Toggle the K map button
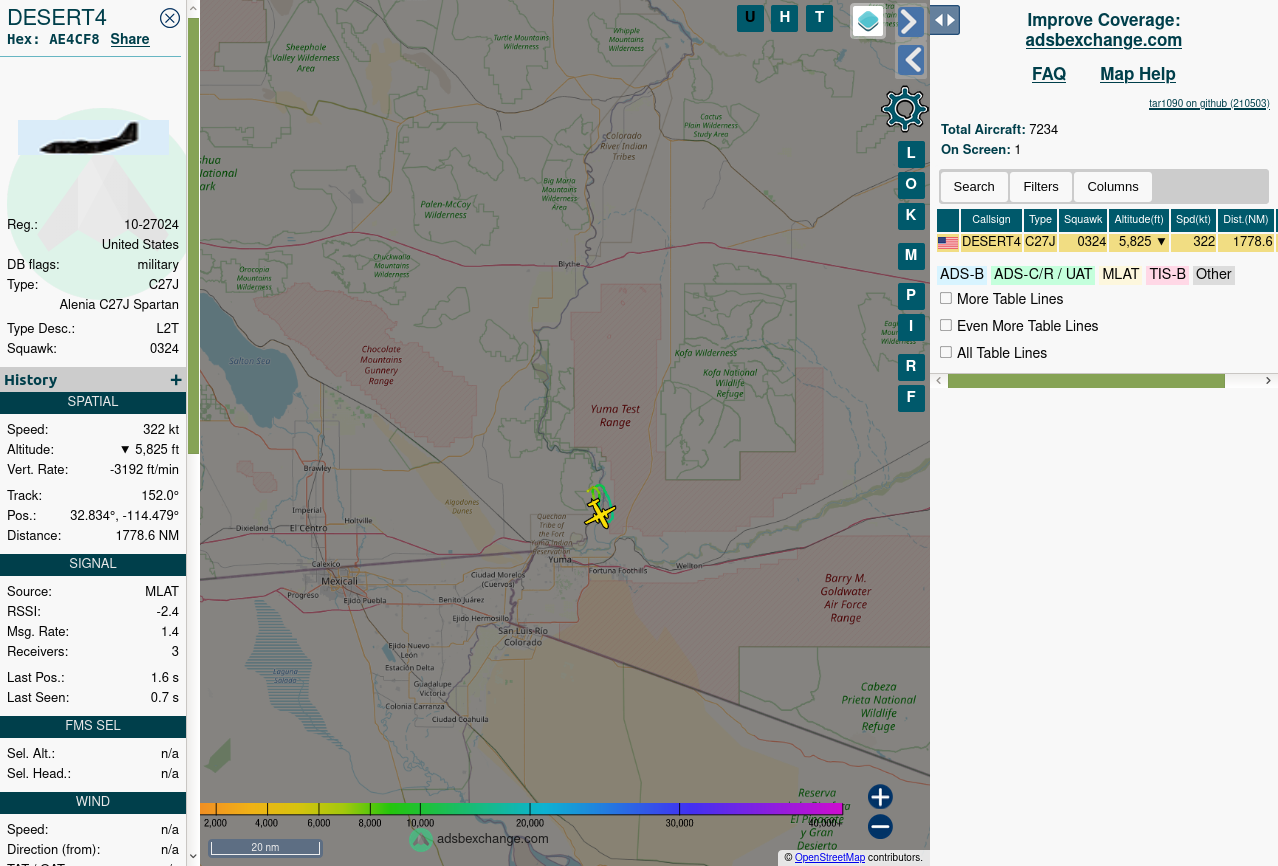1278x866 pixels. point(911,216)
